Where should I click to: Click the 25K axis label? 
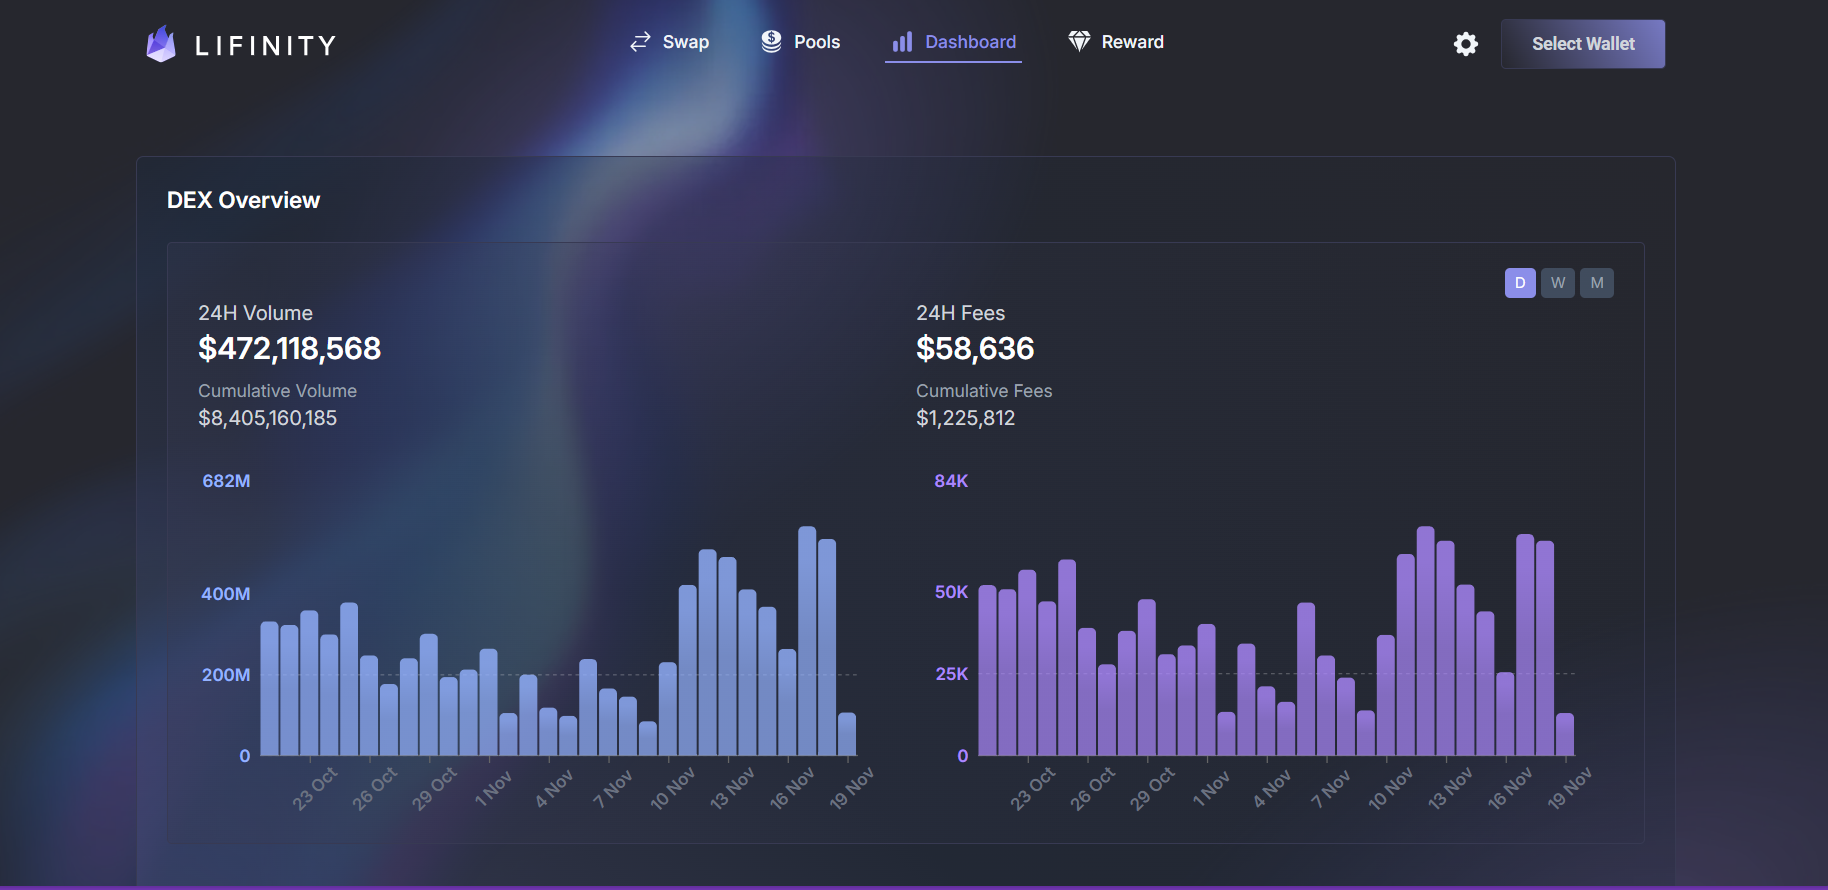[x=951, y=674]
